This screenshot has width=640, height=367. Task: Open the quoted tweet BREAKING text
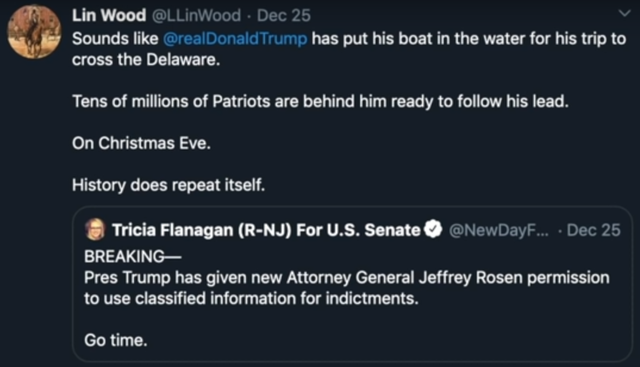[x=133, y=256]
